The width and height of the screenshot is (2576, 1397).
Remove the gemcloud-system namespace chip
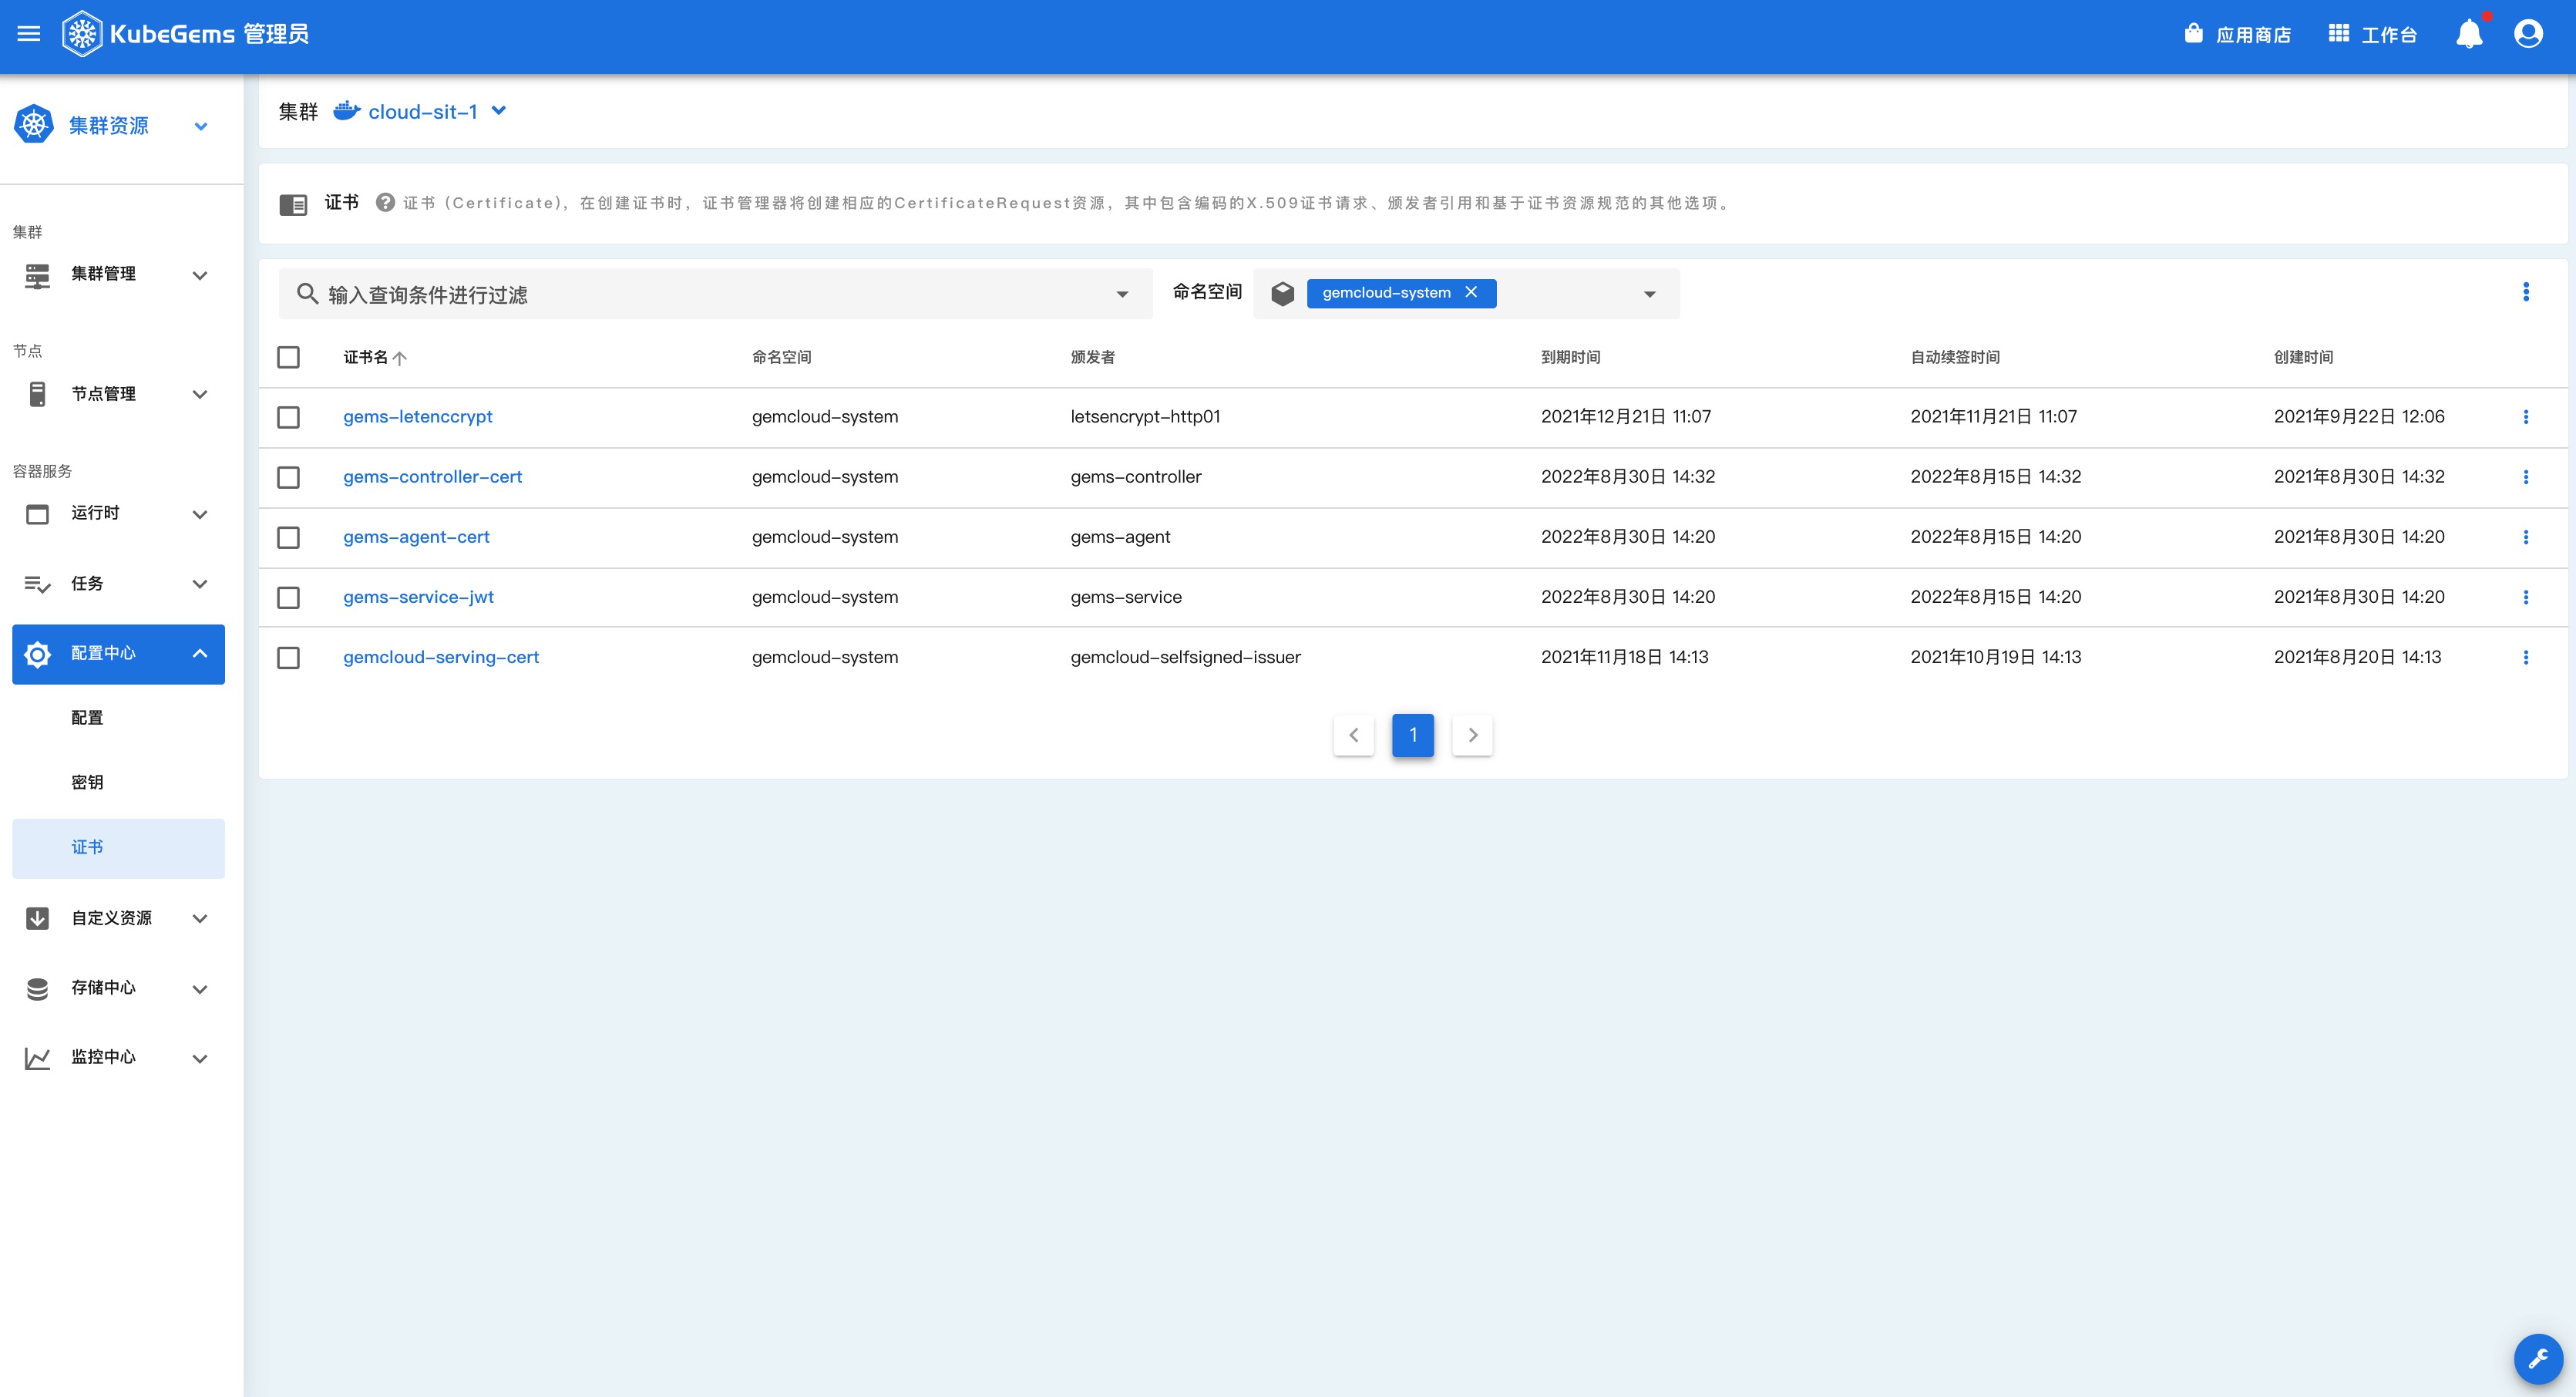pyautogui.click(x=1471, y=292)
